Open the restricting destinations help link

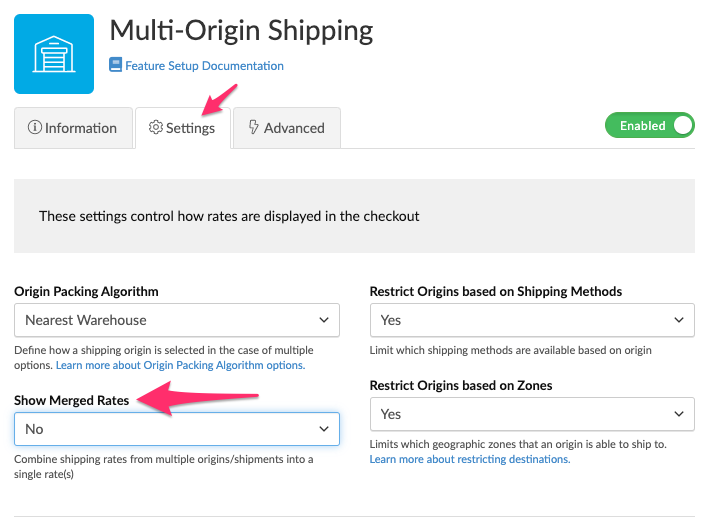[469, 459]
